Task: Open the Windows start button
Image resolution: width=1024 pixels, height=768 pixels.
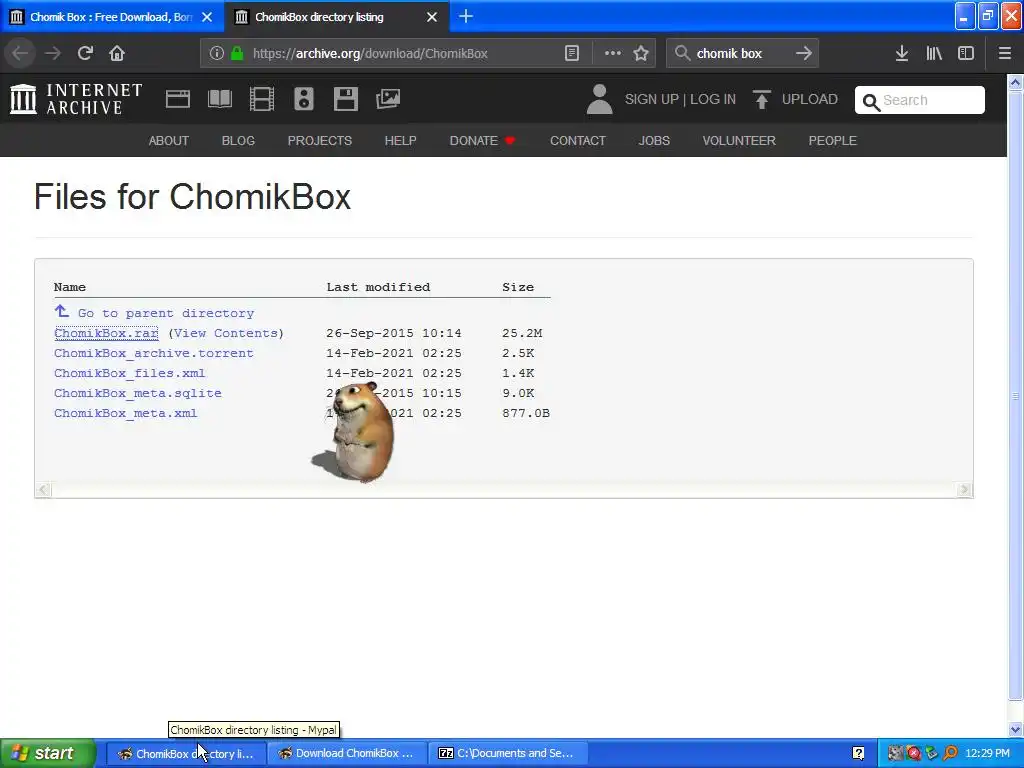Action: click(x=47, y=753)
